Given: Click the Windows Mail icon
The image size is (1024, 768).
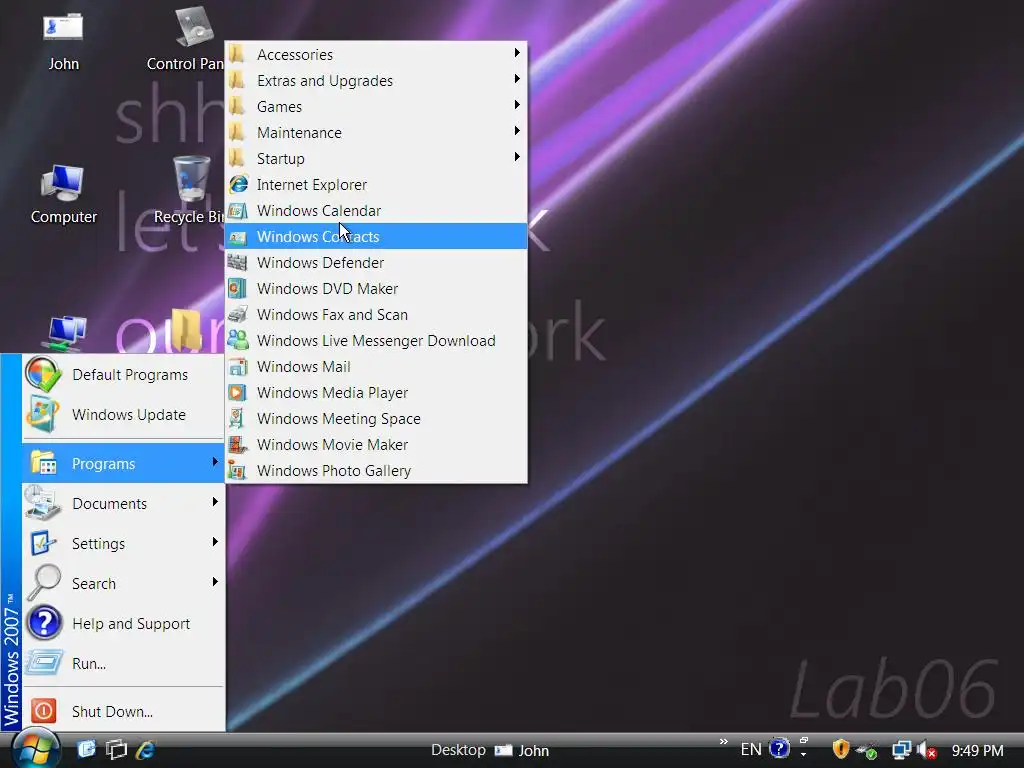Looking at the screenshot, I should [238, 366].
